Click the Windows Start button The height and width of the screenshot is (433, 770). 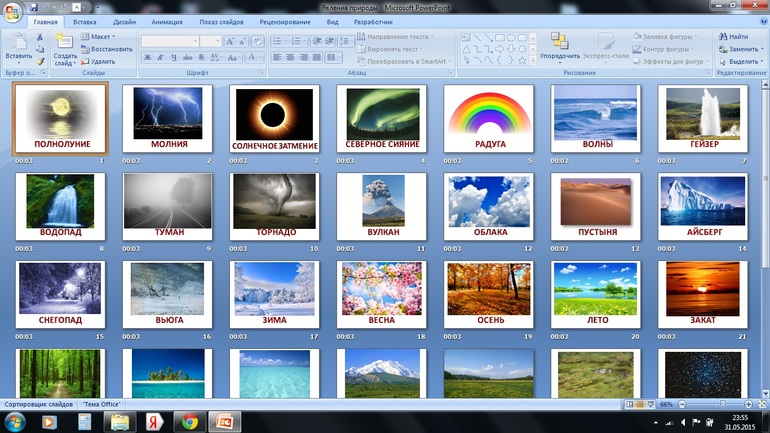14,422
